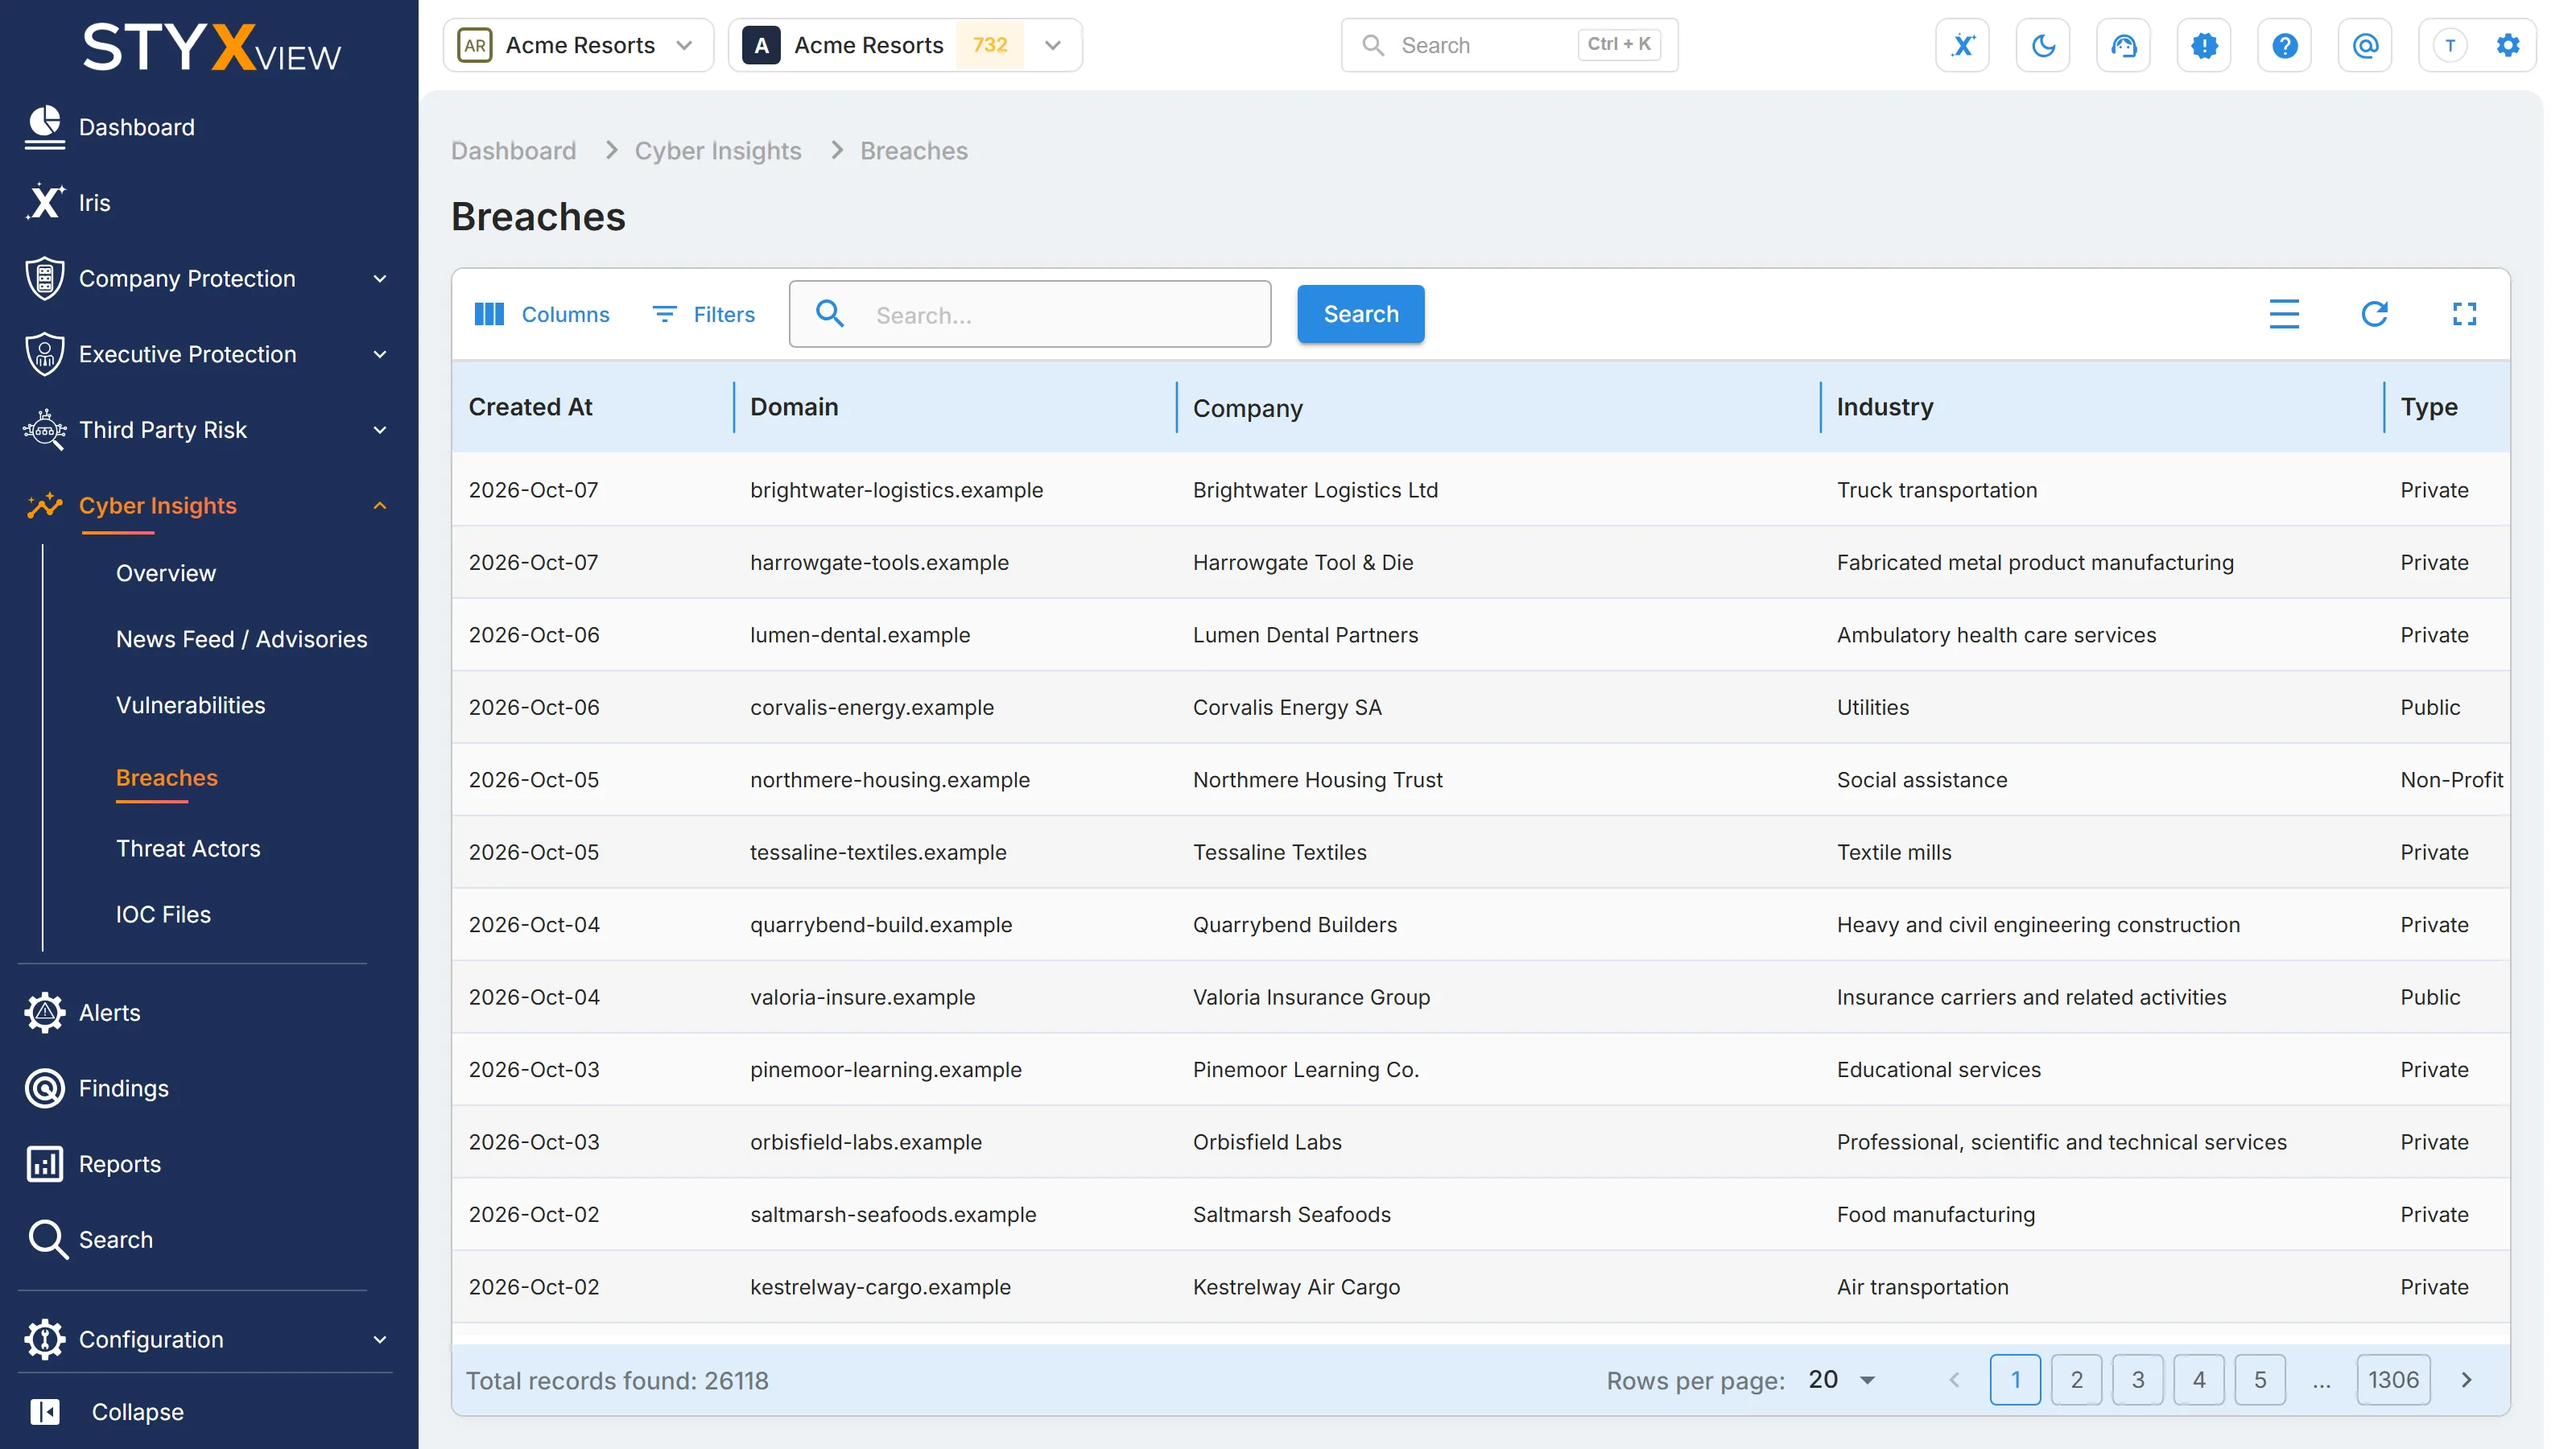Screen dimensions: 2576x1449
Task: Open Columns selector
Action: [x=541, y=314]
